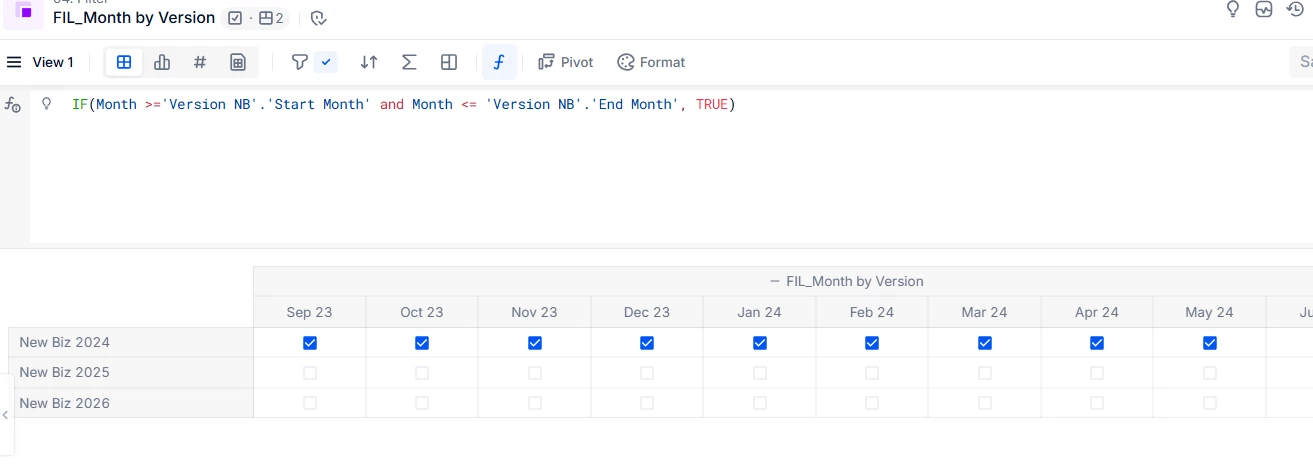
Task: Select the hash number view icon
Action: click(200, 62)
